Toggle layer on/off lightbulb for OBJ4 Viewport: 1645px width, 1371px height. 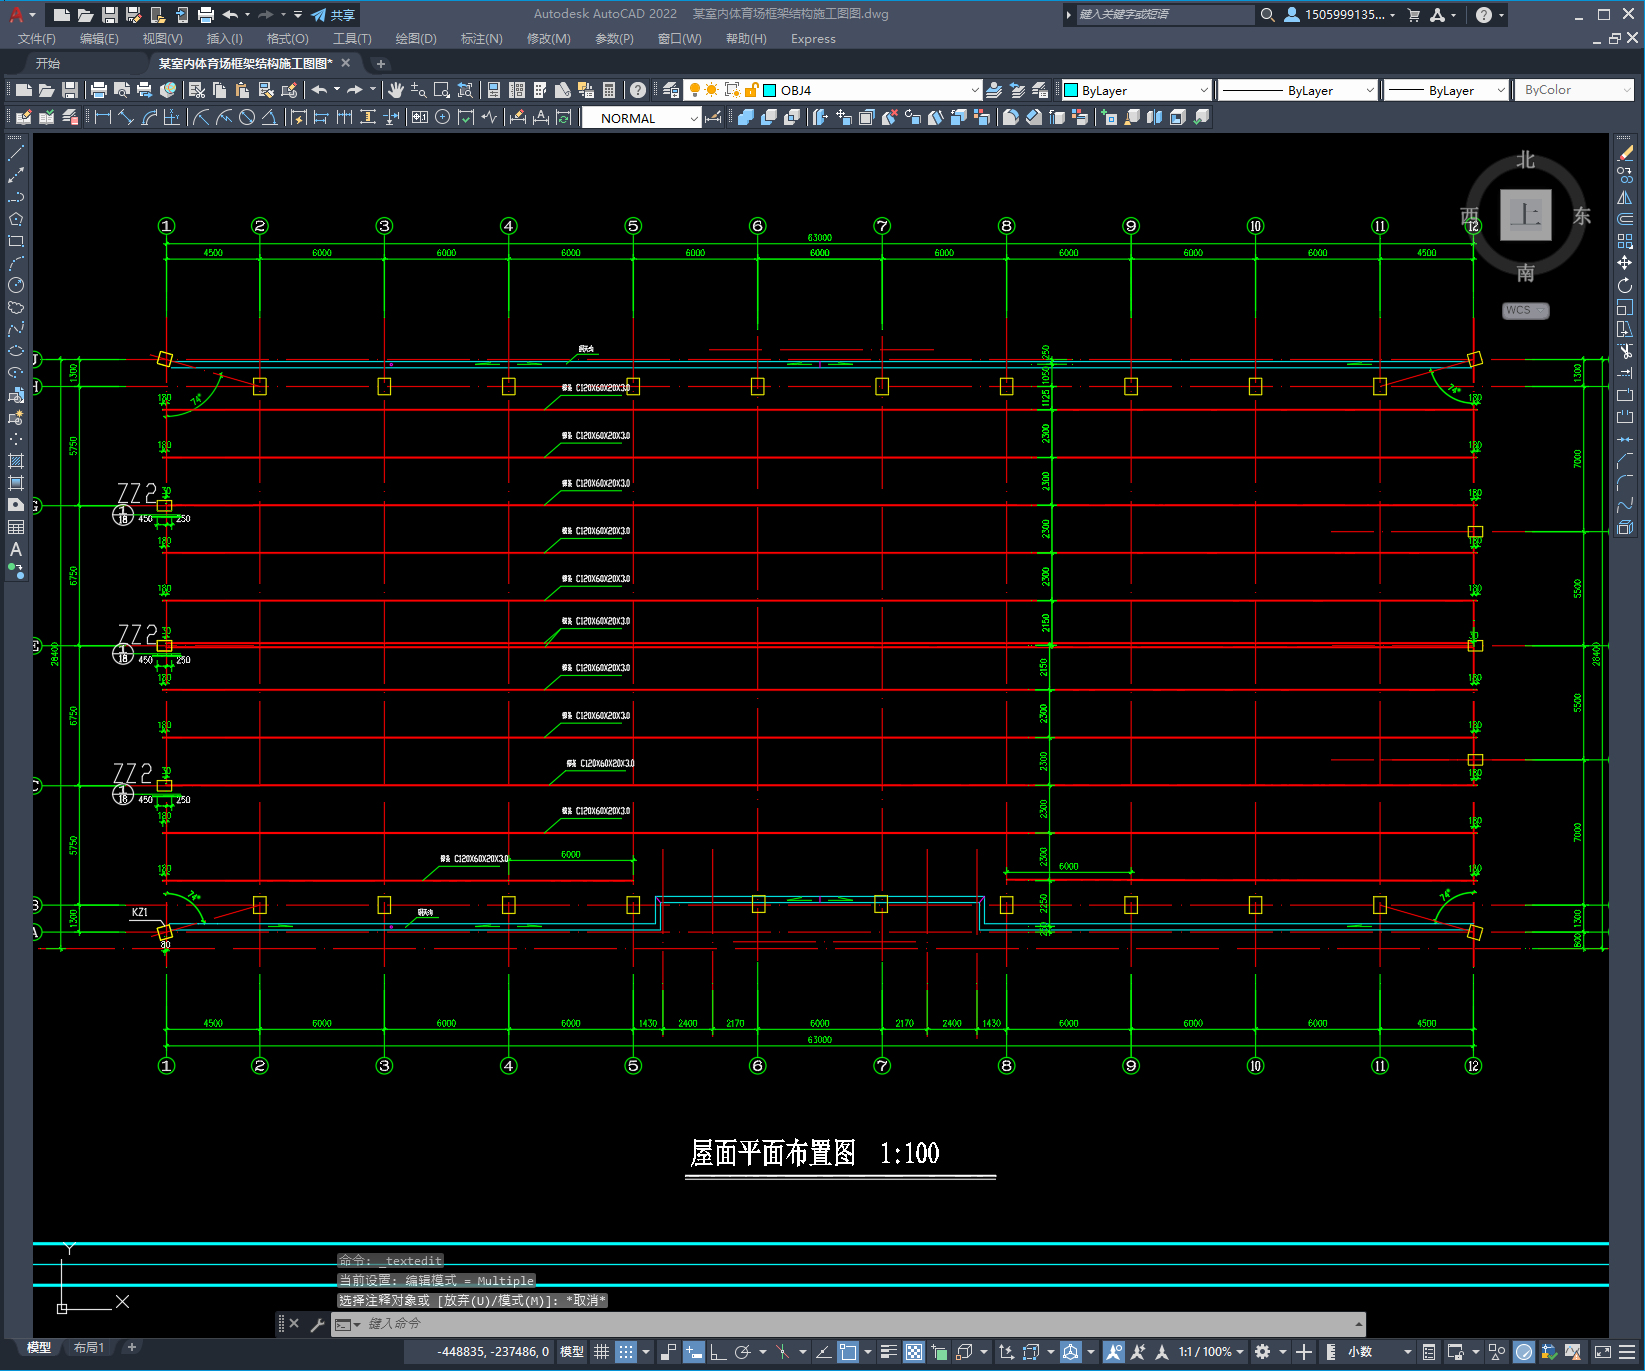click(695, 90)
